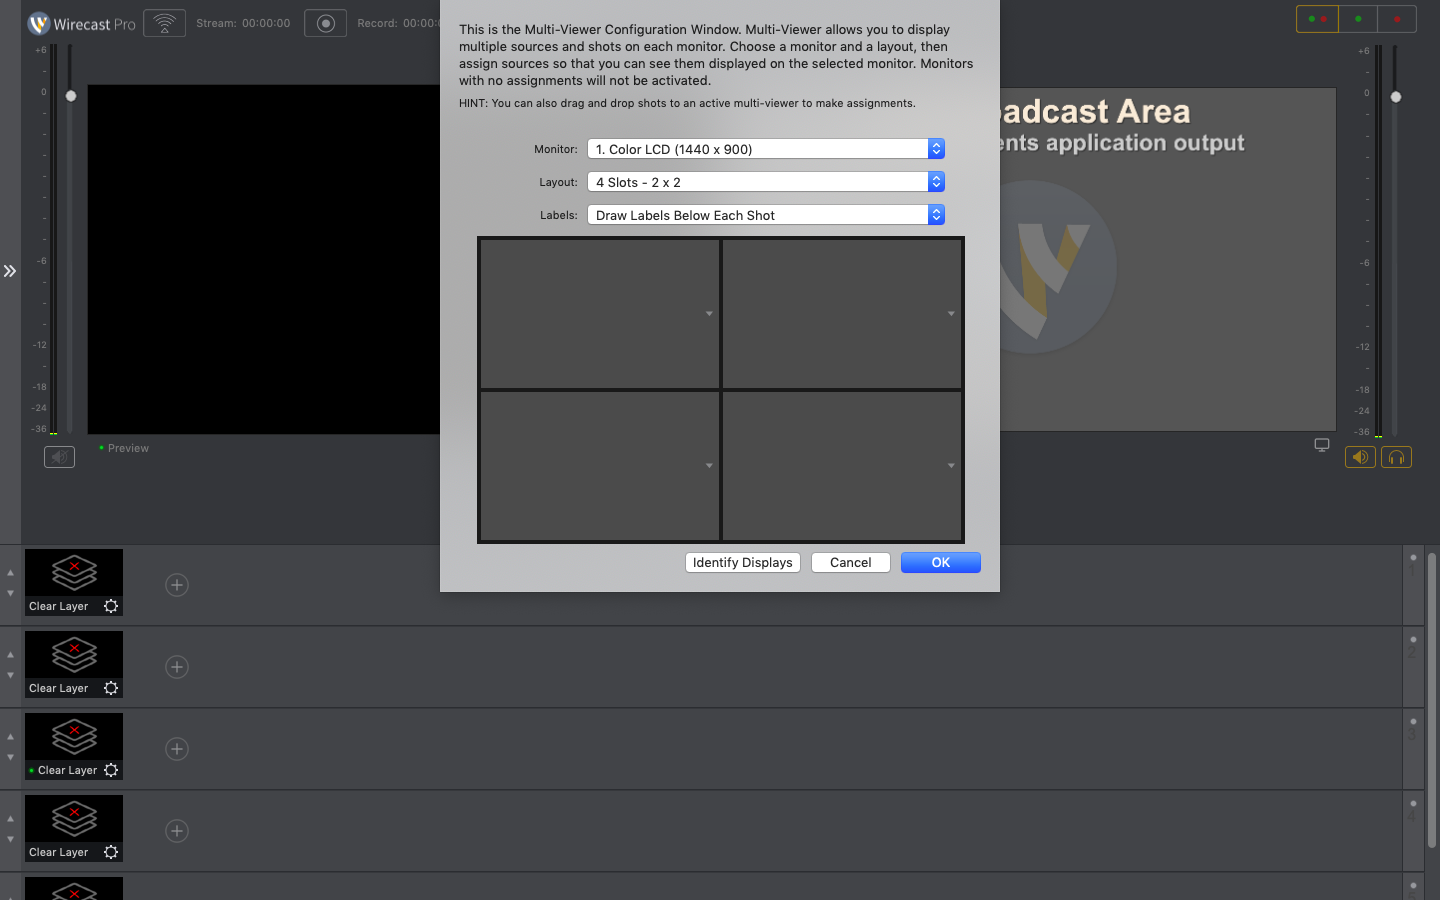The height and width of the screenshot is (900, 1440).
Task: Toggle the headphones monitoring button
Action: pos(1396,457)
